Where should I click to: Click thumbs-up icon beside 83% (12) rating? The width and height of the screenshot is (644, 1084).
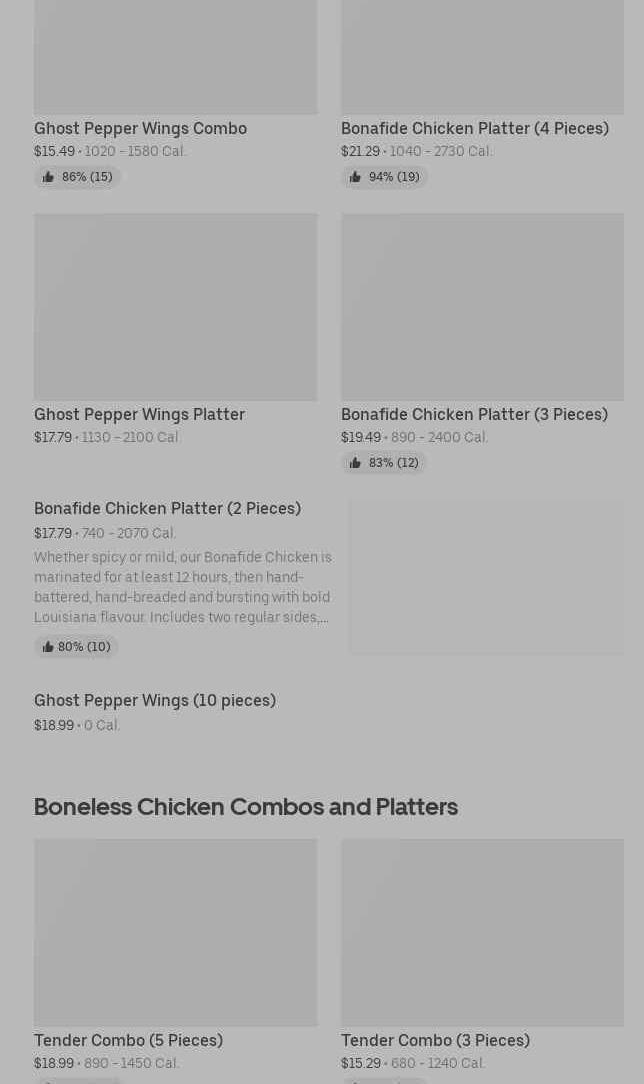(355, 463)
